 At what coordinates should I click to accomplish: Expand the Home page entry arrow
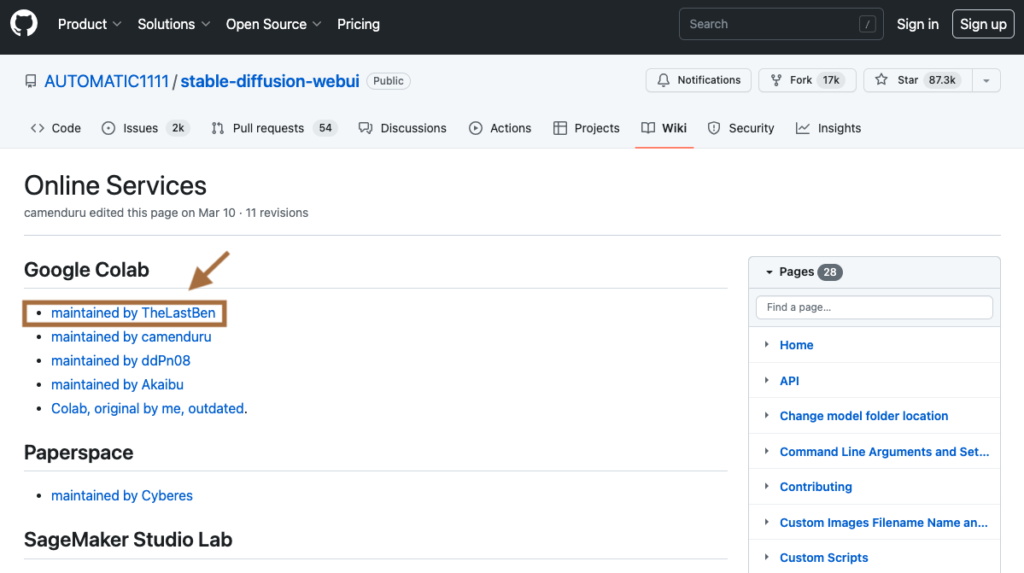[767, 344]
